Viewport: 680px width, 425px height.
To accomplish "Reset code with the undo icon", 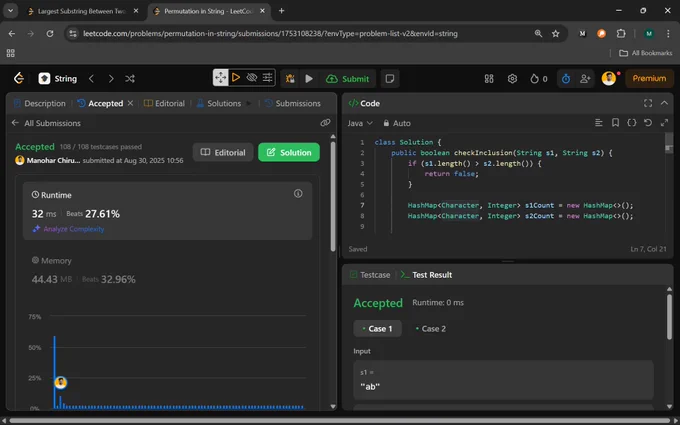I will pos(648,123).
